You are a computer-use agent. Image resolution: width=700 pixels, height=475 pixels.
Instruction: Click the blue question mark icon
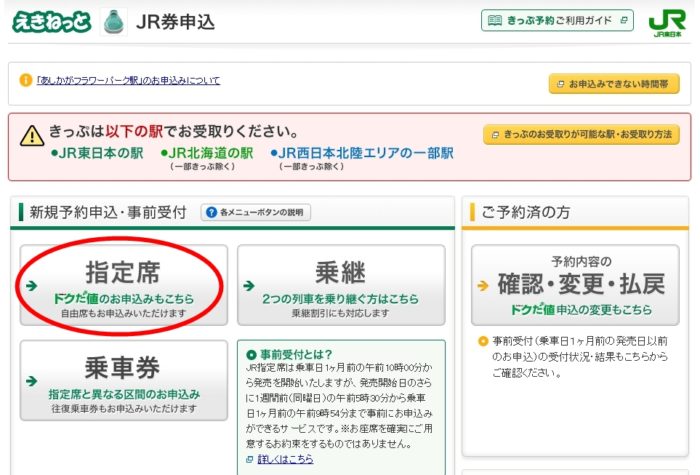(x=212, y=212)
